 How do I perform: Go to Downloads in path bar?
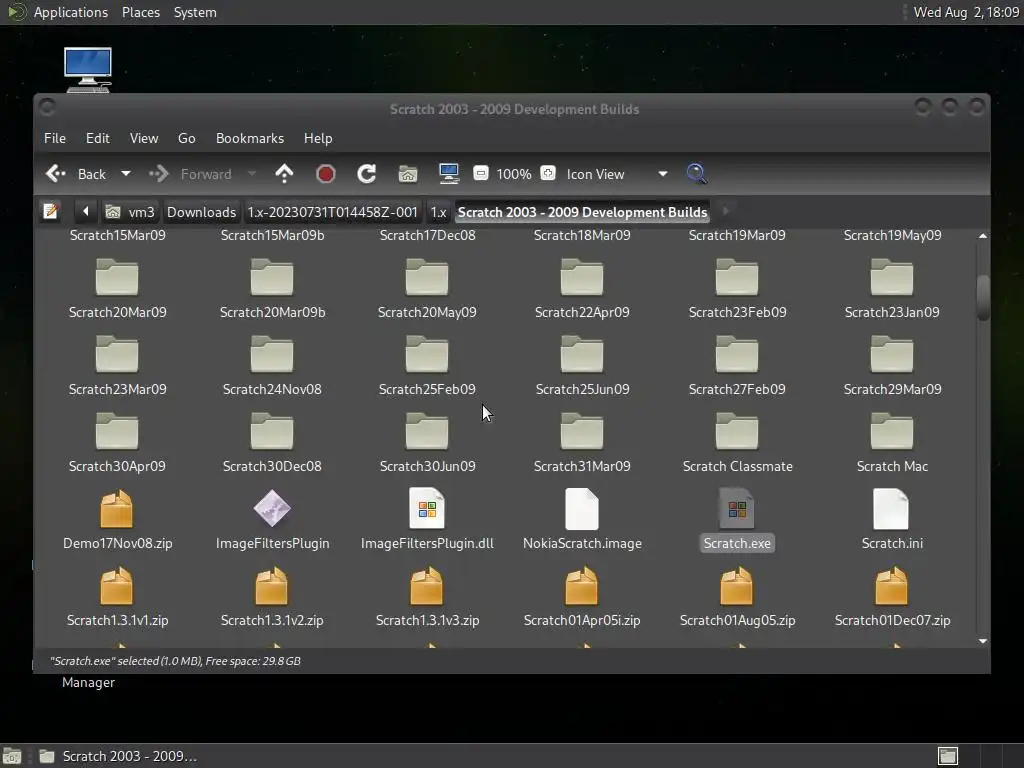coord(201,212)
